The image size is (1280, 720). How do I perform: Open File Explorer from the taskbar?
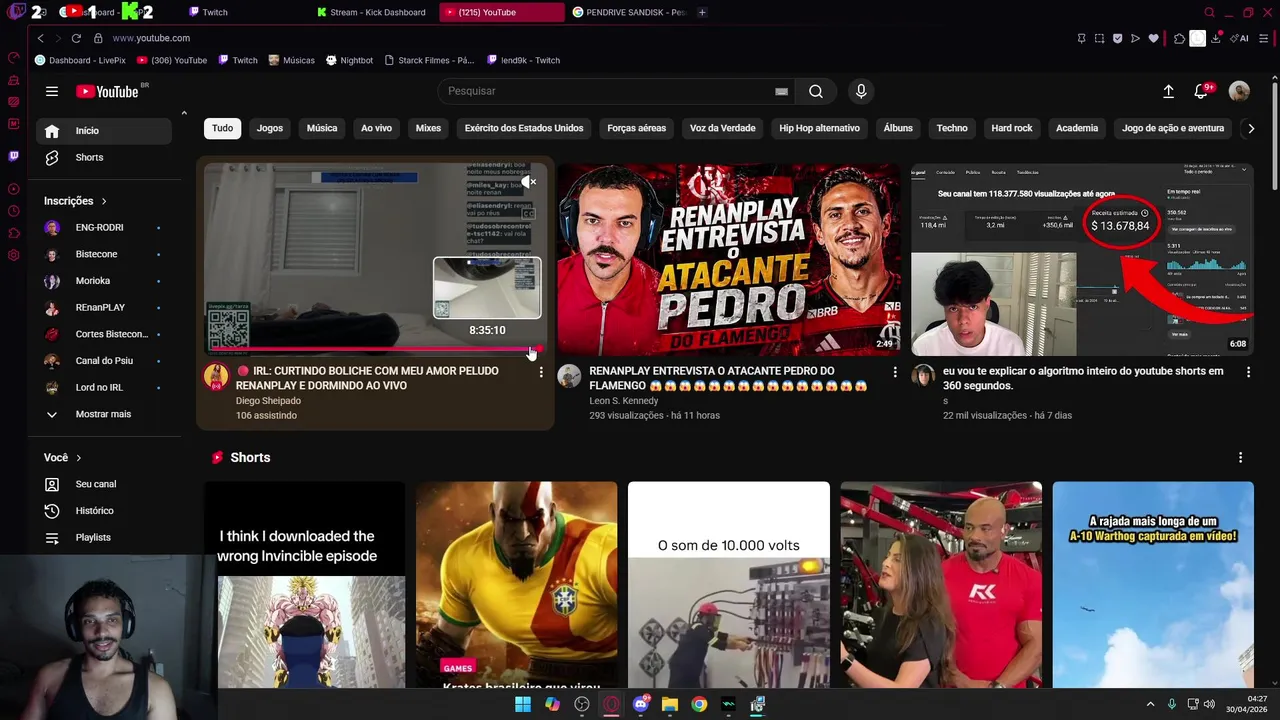[670, 704]
